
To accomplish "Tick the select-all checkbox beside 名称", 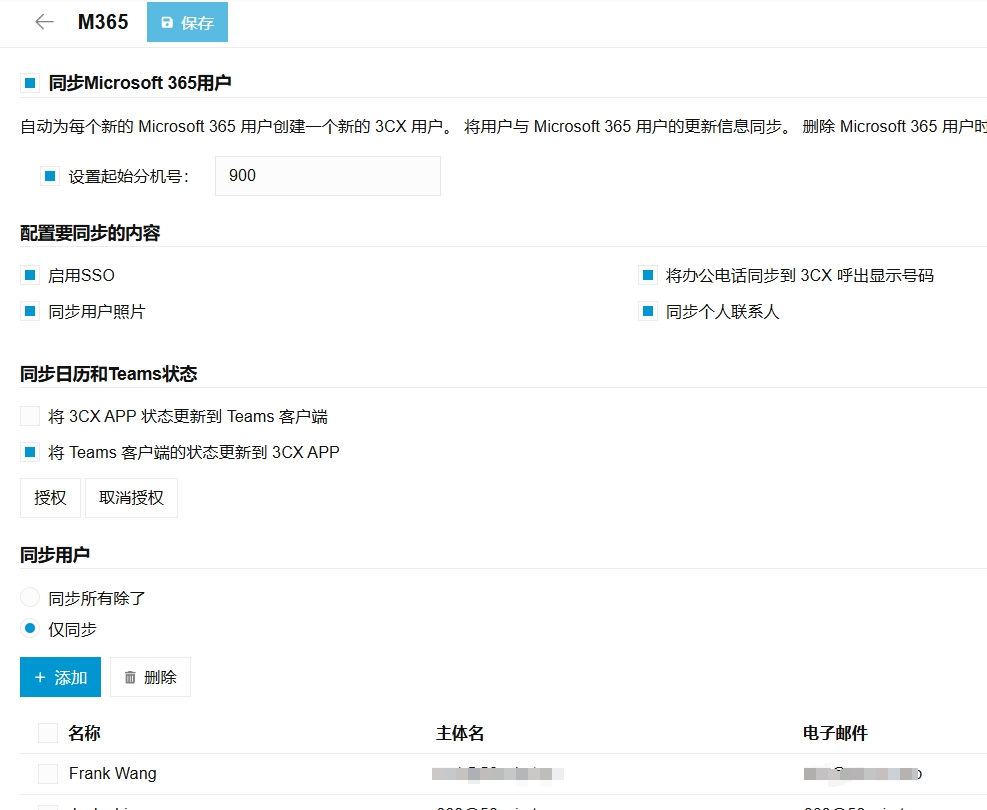I will [x=48, y=733].
